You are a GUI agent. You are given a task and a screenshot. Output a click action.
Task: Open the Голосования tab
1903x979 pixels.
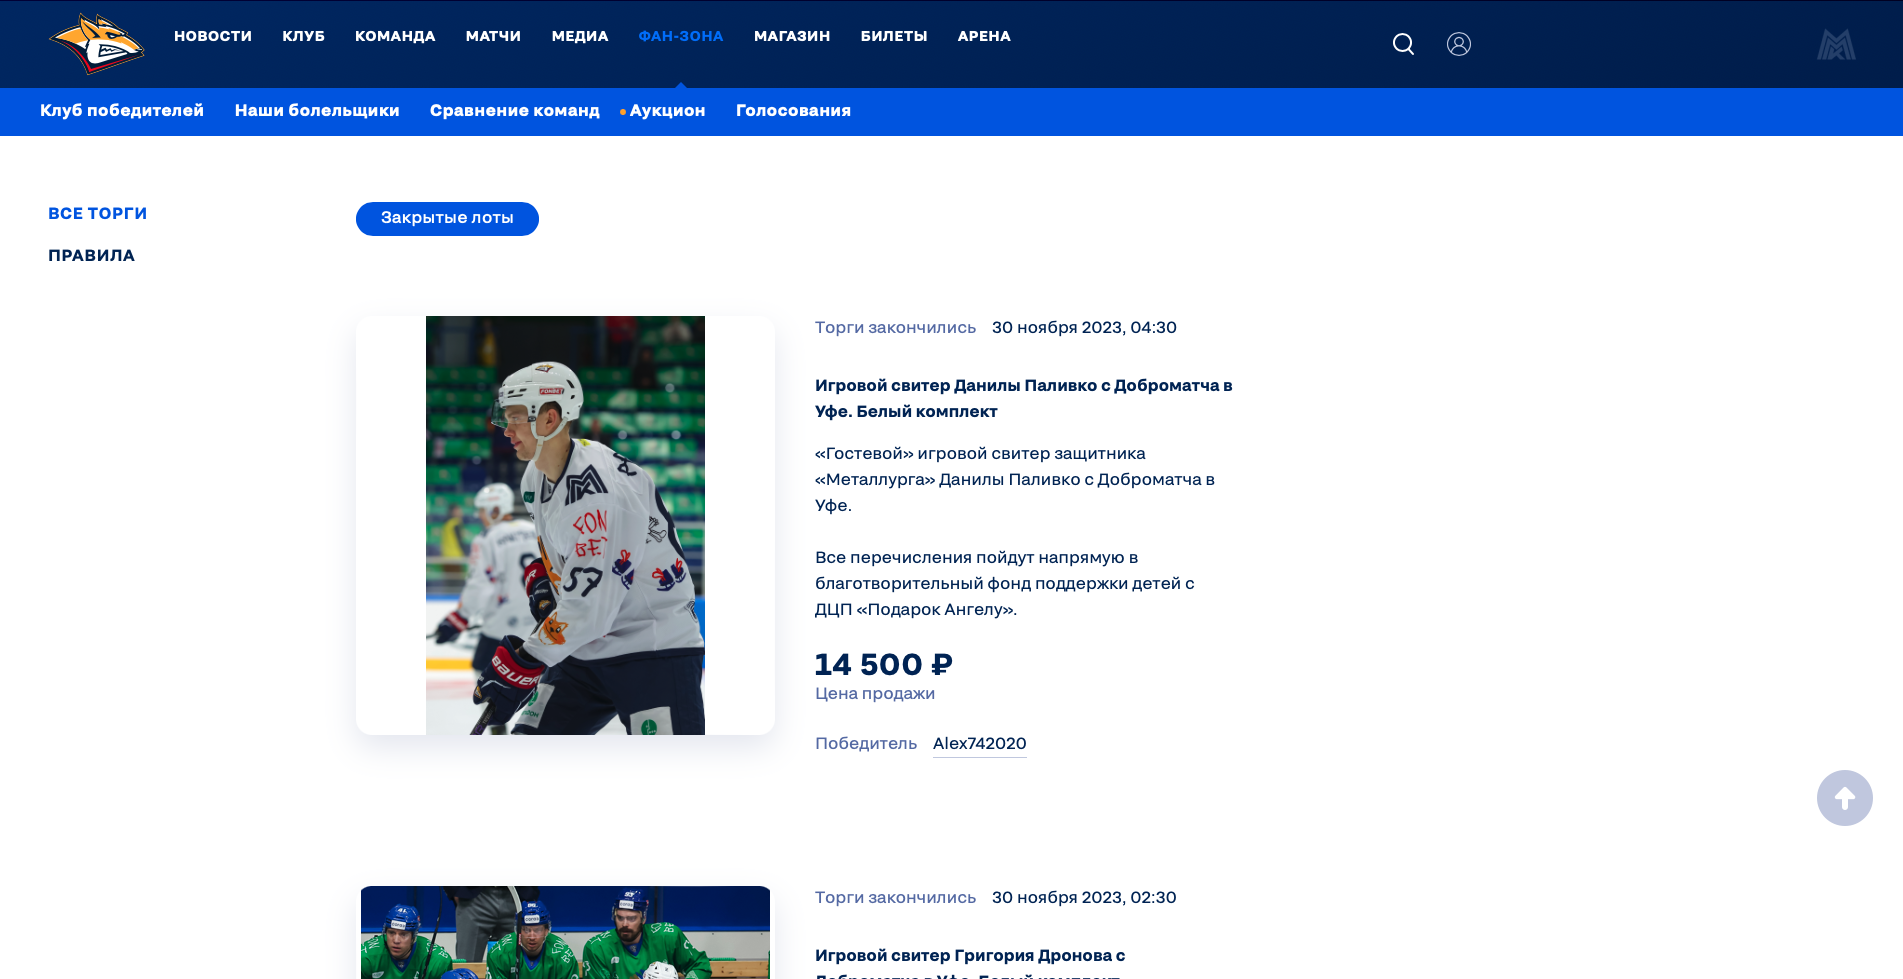point(793,111)
